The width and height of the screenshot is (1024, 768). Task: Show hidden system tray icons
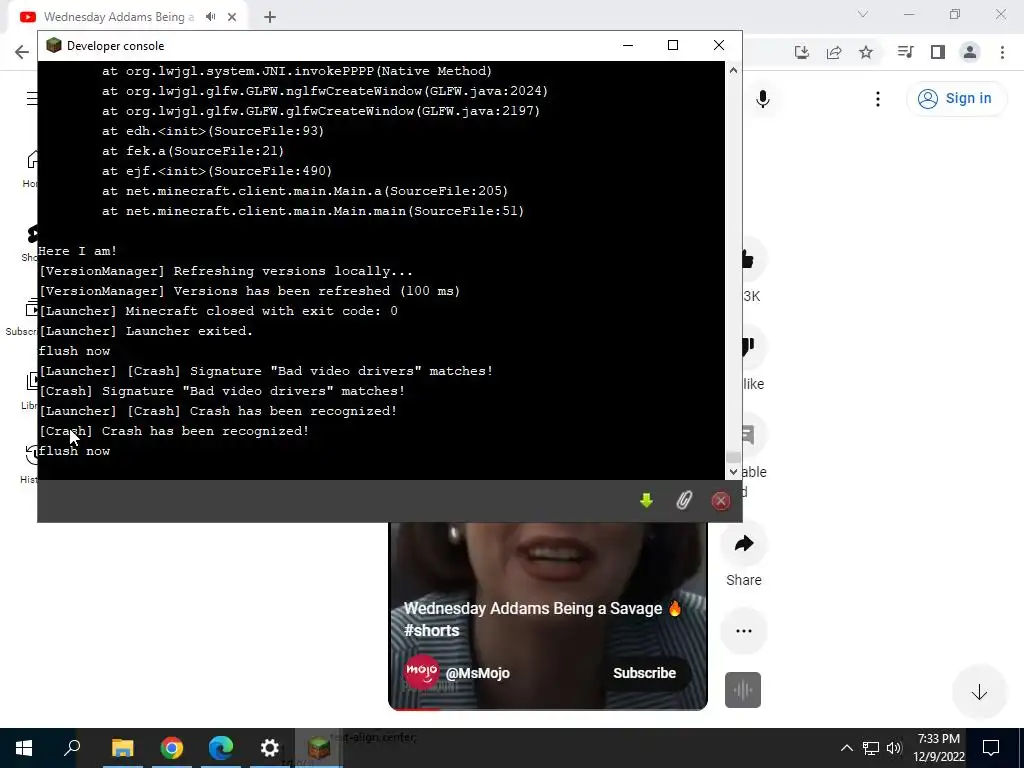click(x=846, y=748)
